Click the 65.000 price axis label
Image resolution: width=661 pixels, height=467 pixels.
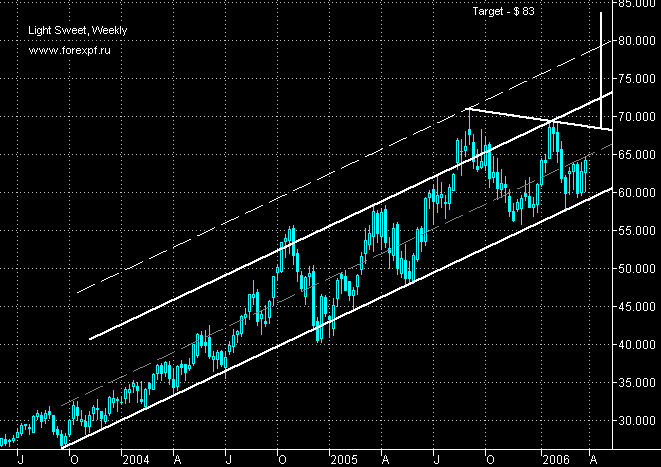637,155
